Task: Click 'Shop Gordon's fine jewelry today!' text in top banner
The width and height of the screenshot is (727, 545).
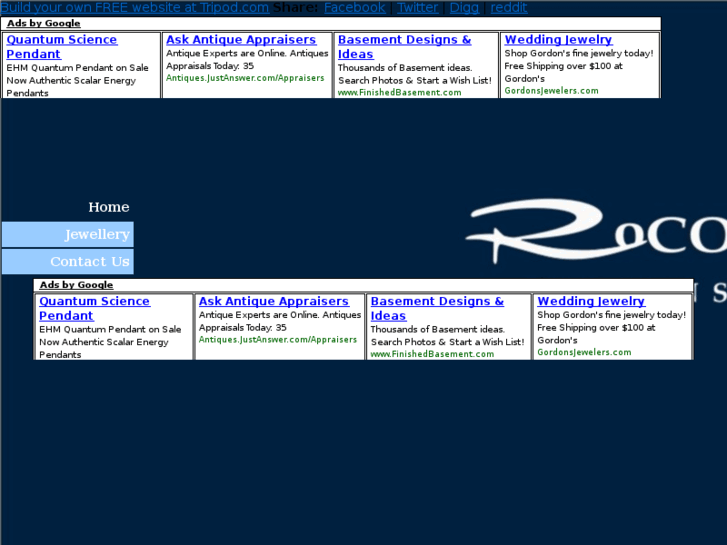Action: coord(579,53)
